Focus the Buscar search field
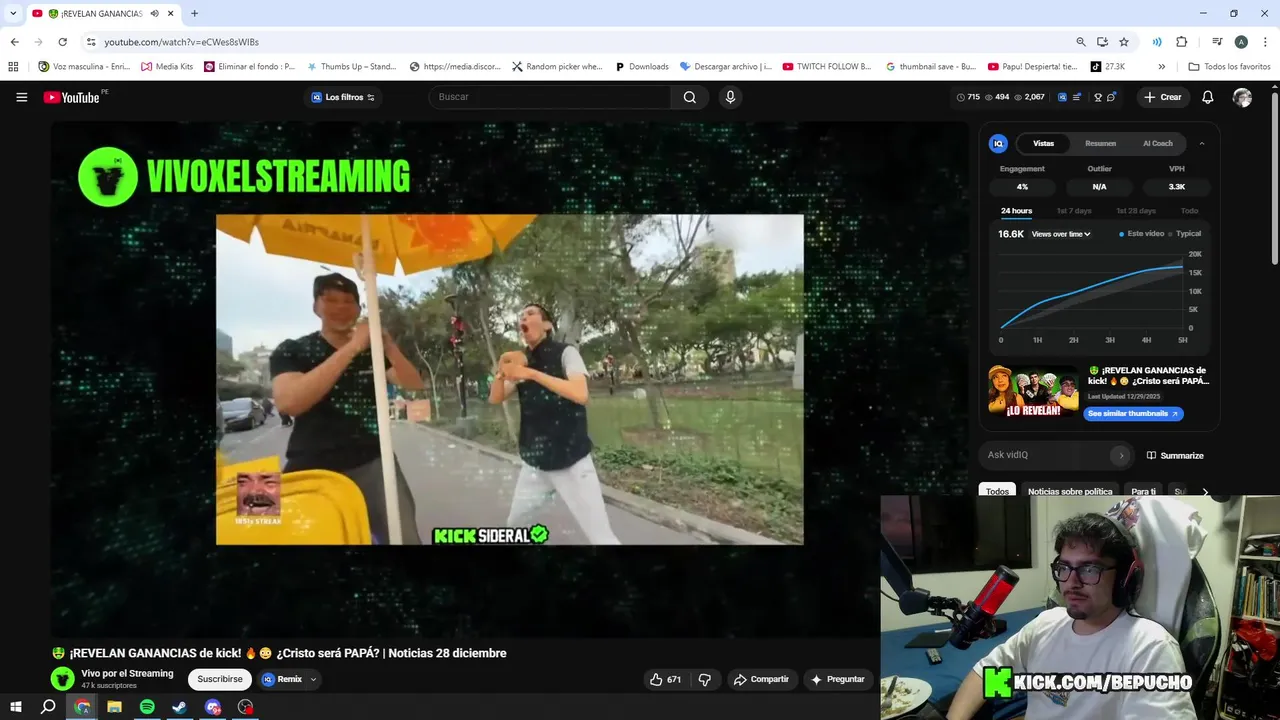Viewport: 1280px width, 720px height. (x=550, y=97)
